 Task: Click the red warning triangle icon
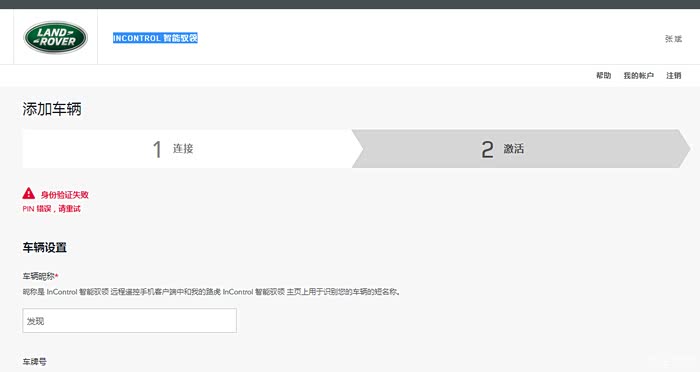[29, 193]
